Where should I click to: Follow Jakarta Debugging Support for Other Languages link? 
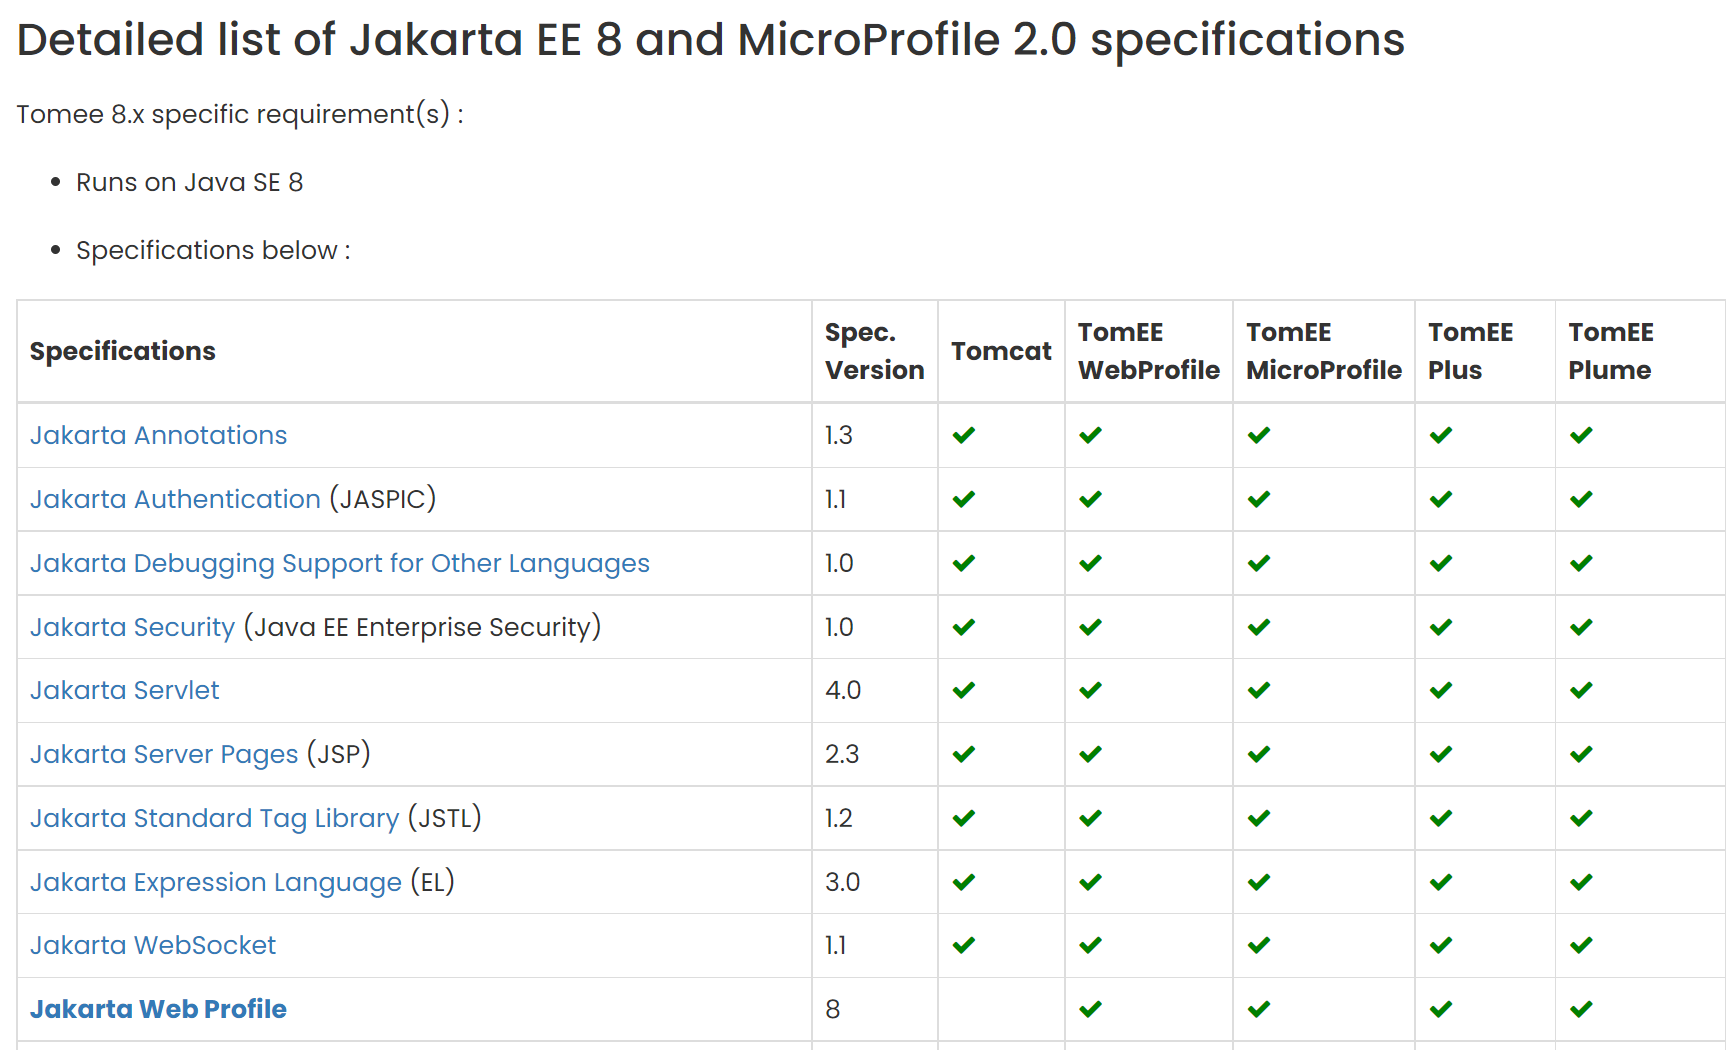click(x=340, y=563)
